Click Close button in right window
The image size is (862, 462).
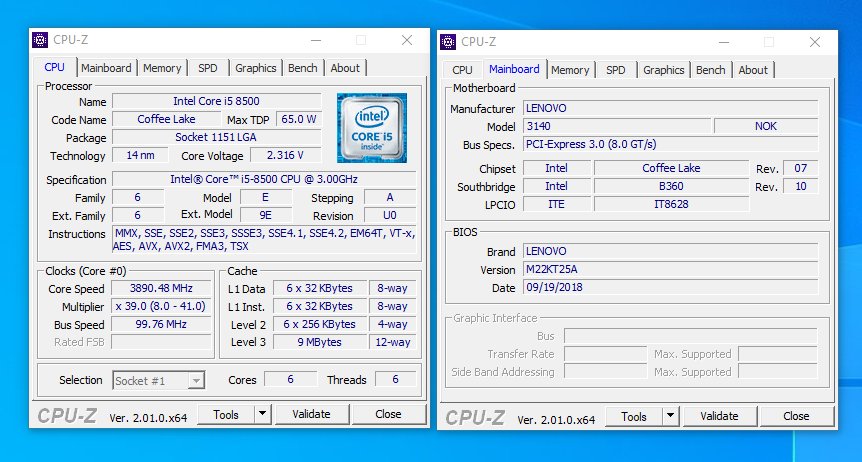pos(796,417)
